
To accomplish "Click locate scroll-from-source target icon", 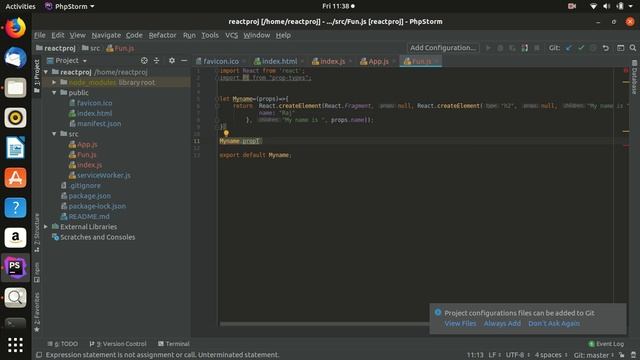I will [x=144, y=60].
